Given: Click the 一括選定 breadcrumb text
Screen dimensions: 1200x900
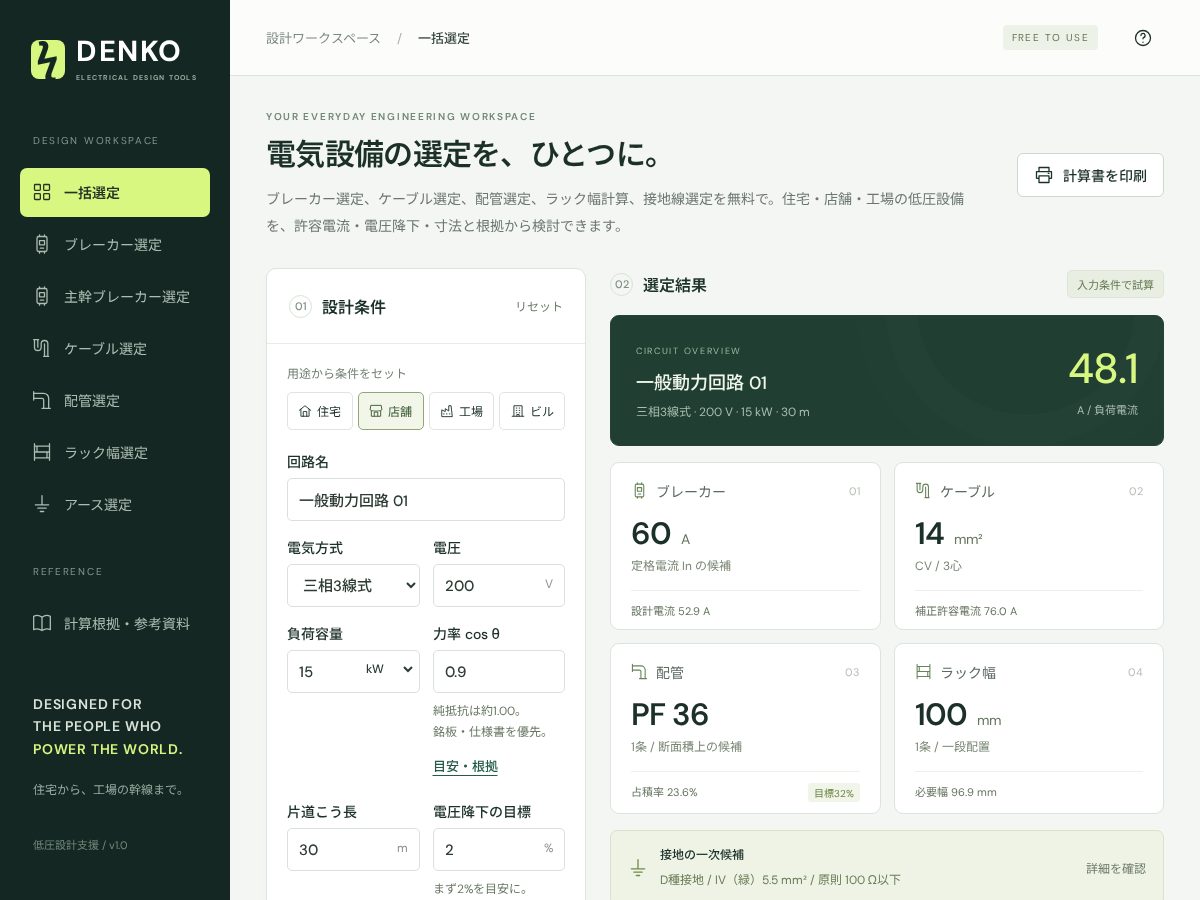Looking at the screenshot, I should click(444, 38).
